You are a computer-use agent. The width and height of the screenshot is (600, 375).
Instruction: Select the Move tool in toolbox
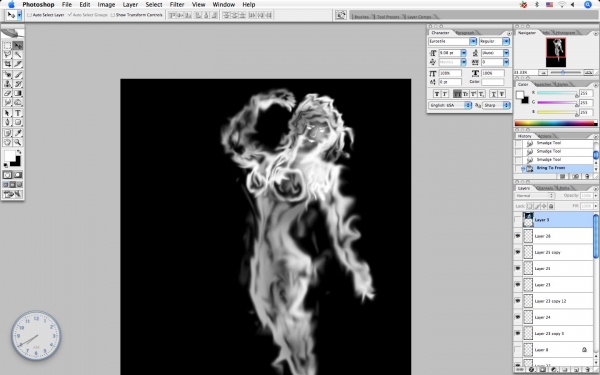coord(18,46)
